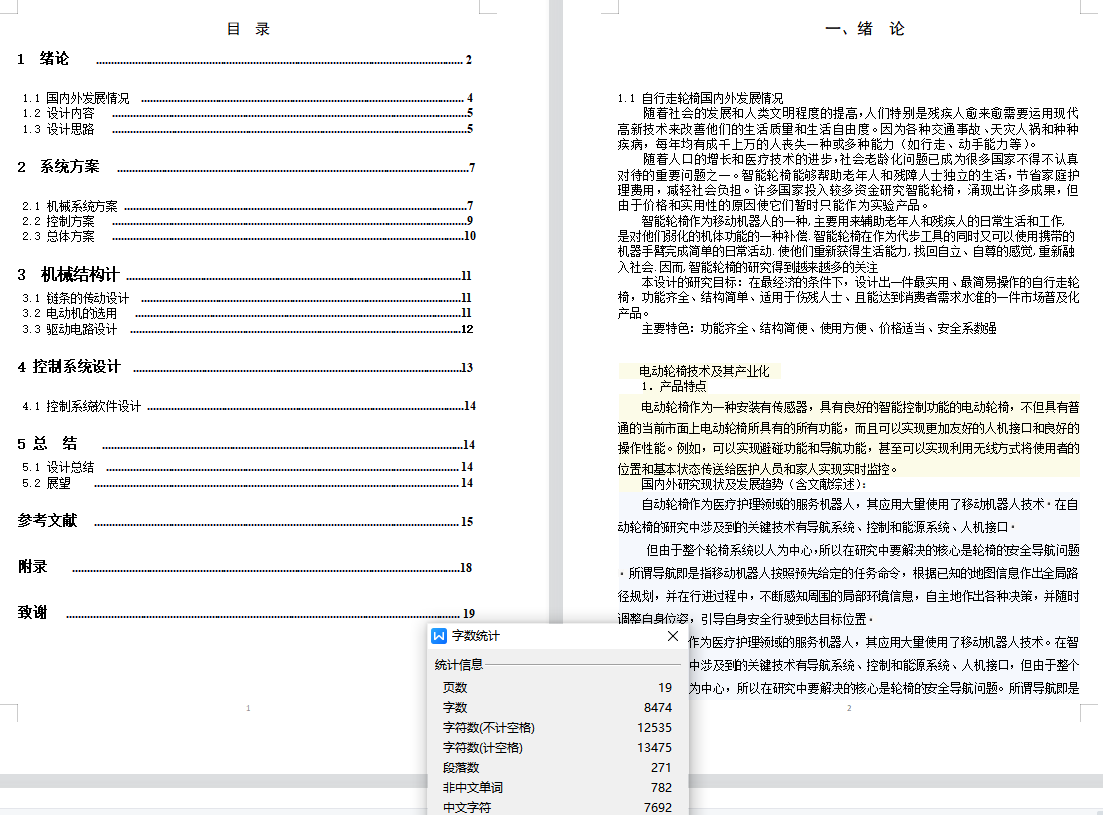Select the 4 控制系统设计 contents entry

click(69, 367)
